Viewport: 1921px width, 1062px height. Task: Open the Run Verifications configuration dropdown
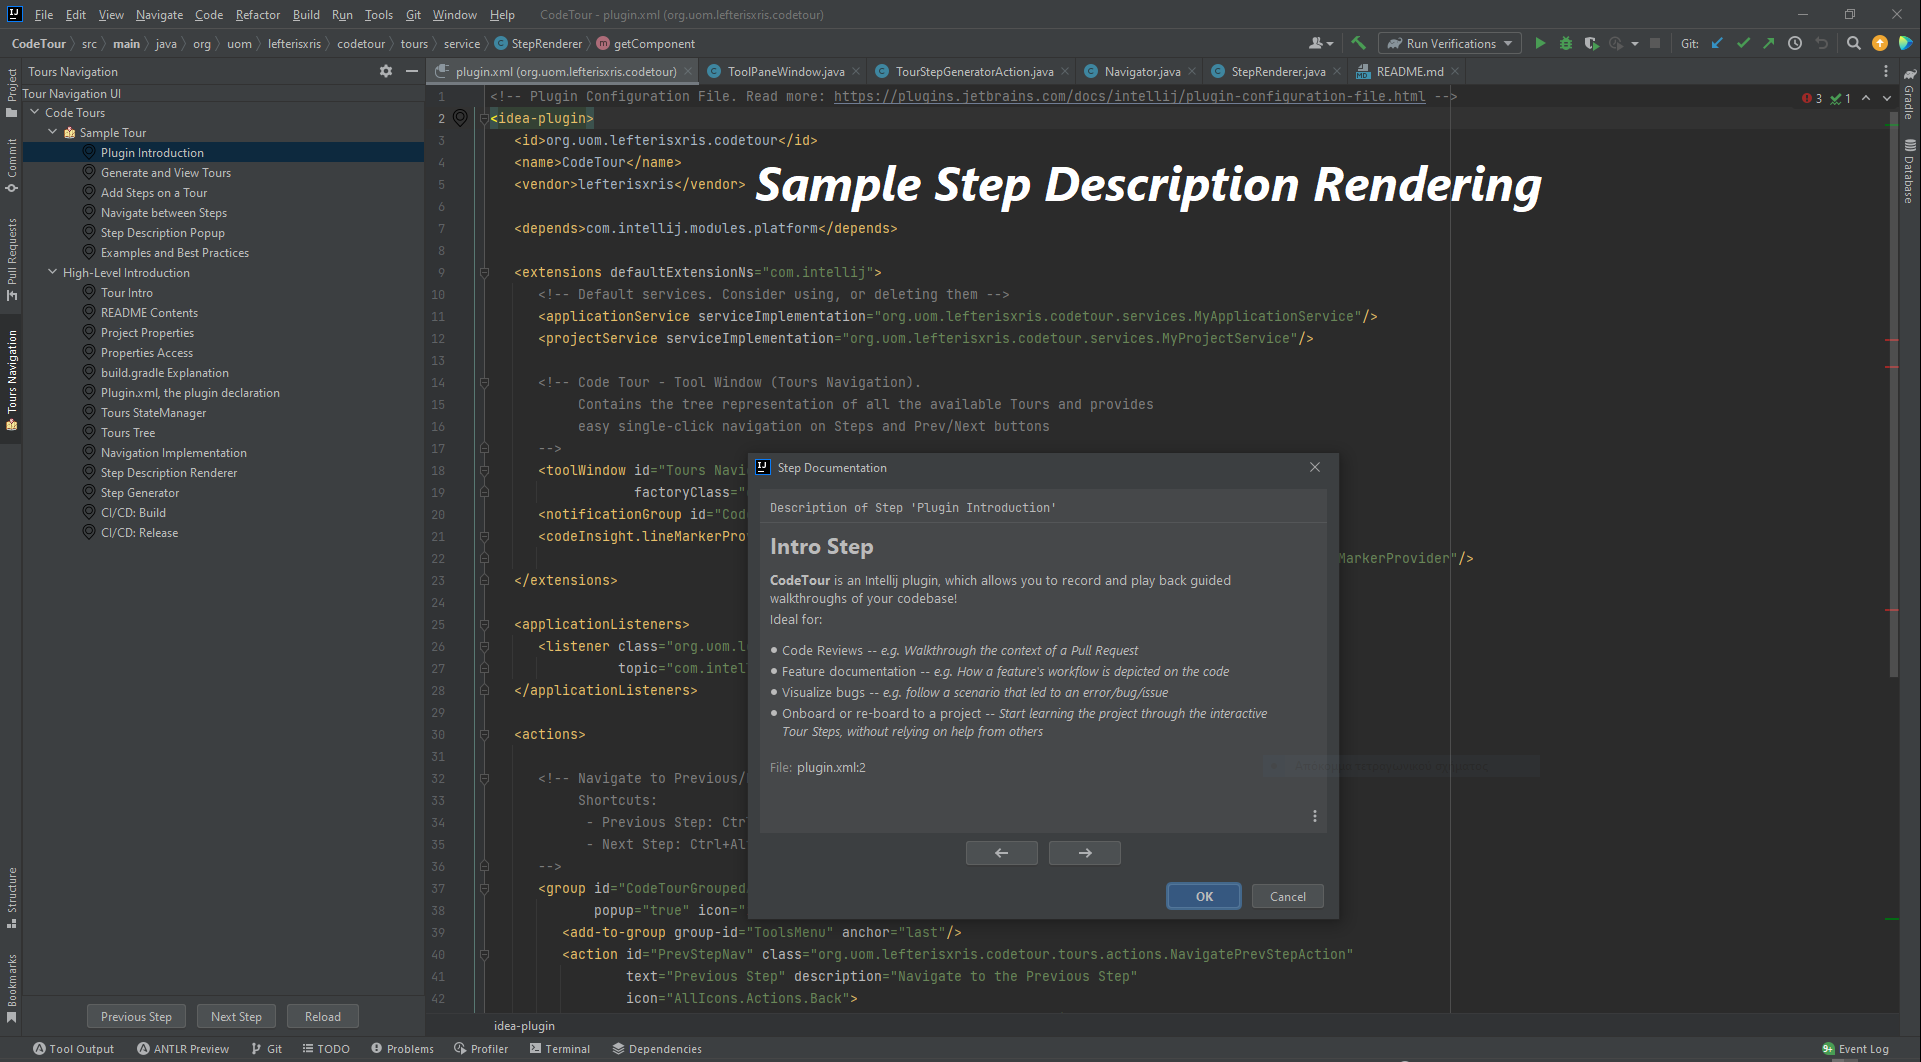1508,43
